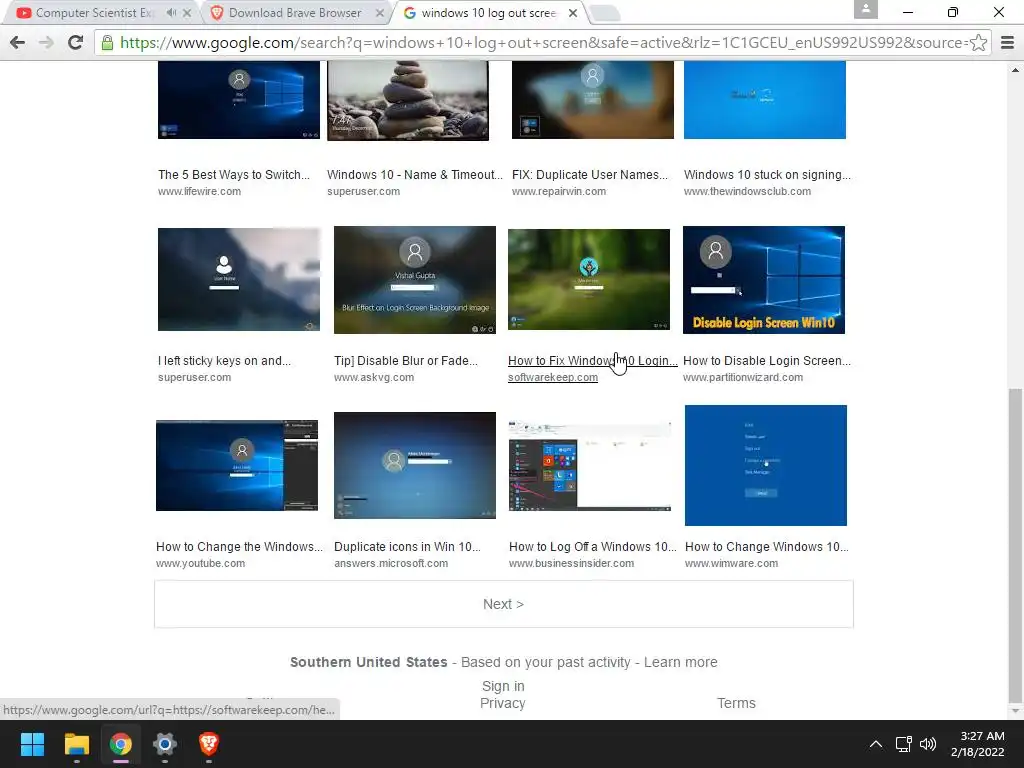The height and width of the screenshot is (768, 1024).
Task: Open 'How to Disable Login Screen...' link
Action: point(767,360)
